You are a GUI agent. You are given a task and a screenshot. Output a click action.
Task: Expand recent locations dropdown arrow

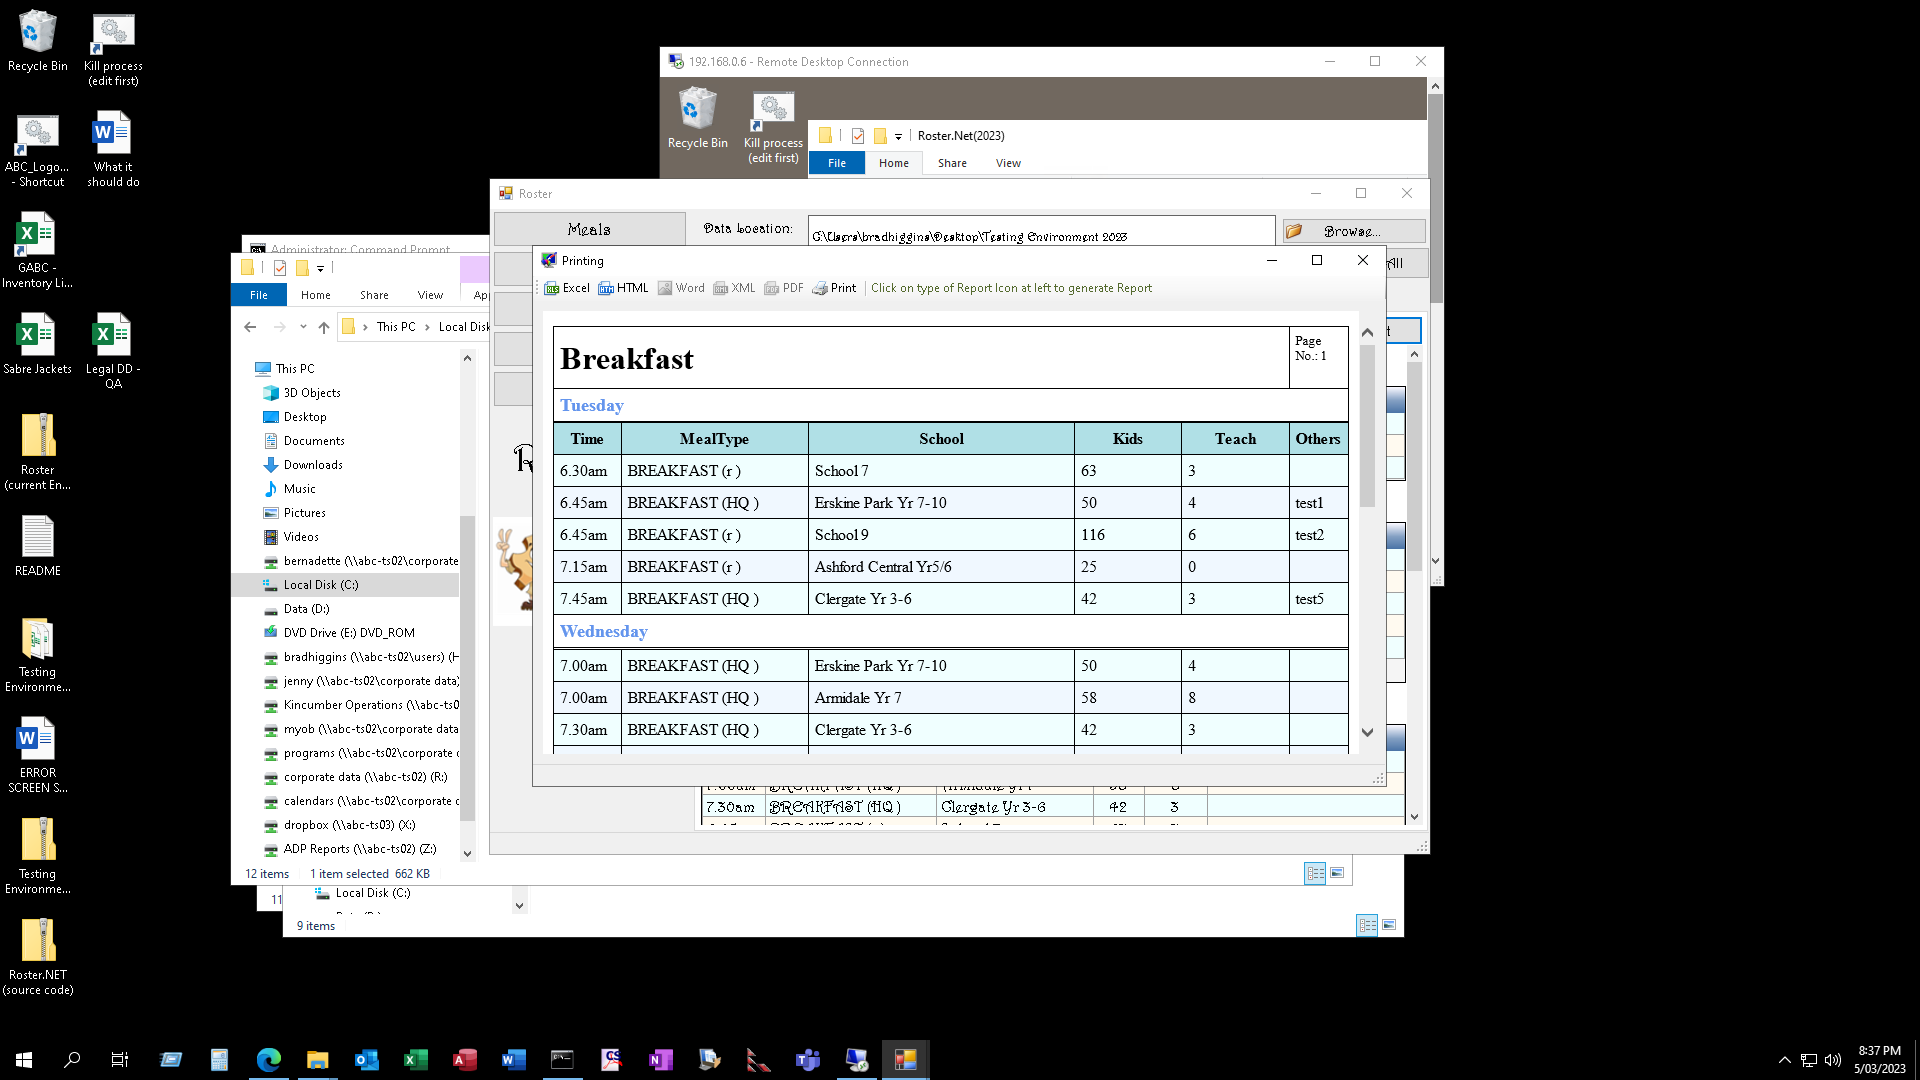(303, 327)
